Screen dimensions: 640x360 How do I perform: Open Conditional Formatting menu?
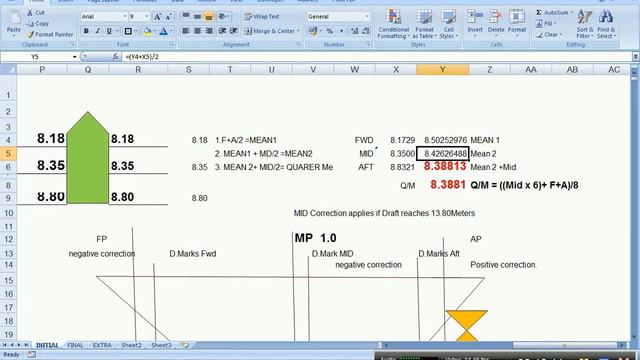tap(393, 24)
